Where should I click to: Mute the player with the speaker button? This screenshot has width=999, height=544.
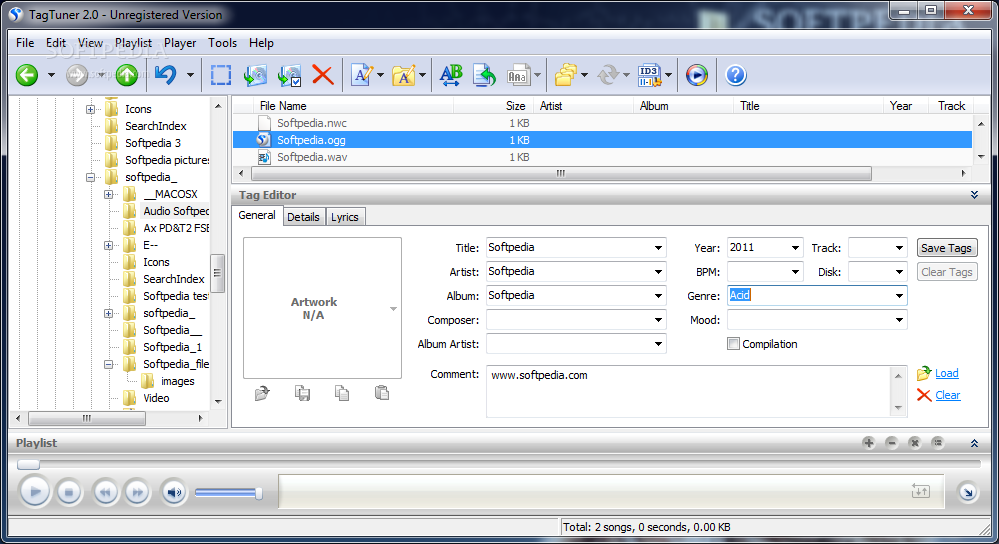173,492
